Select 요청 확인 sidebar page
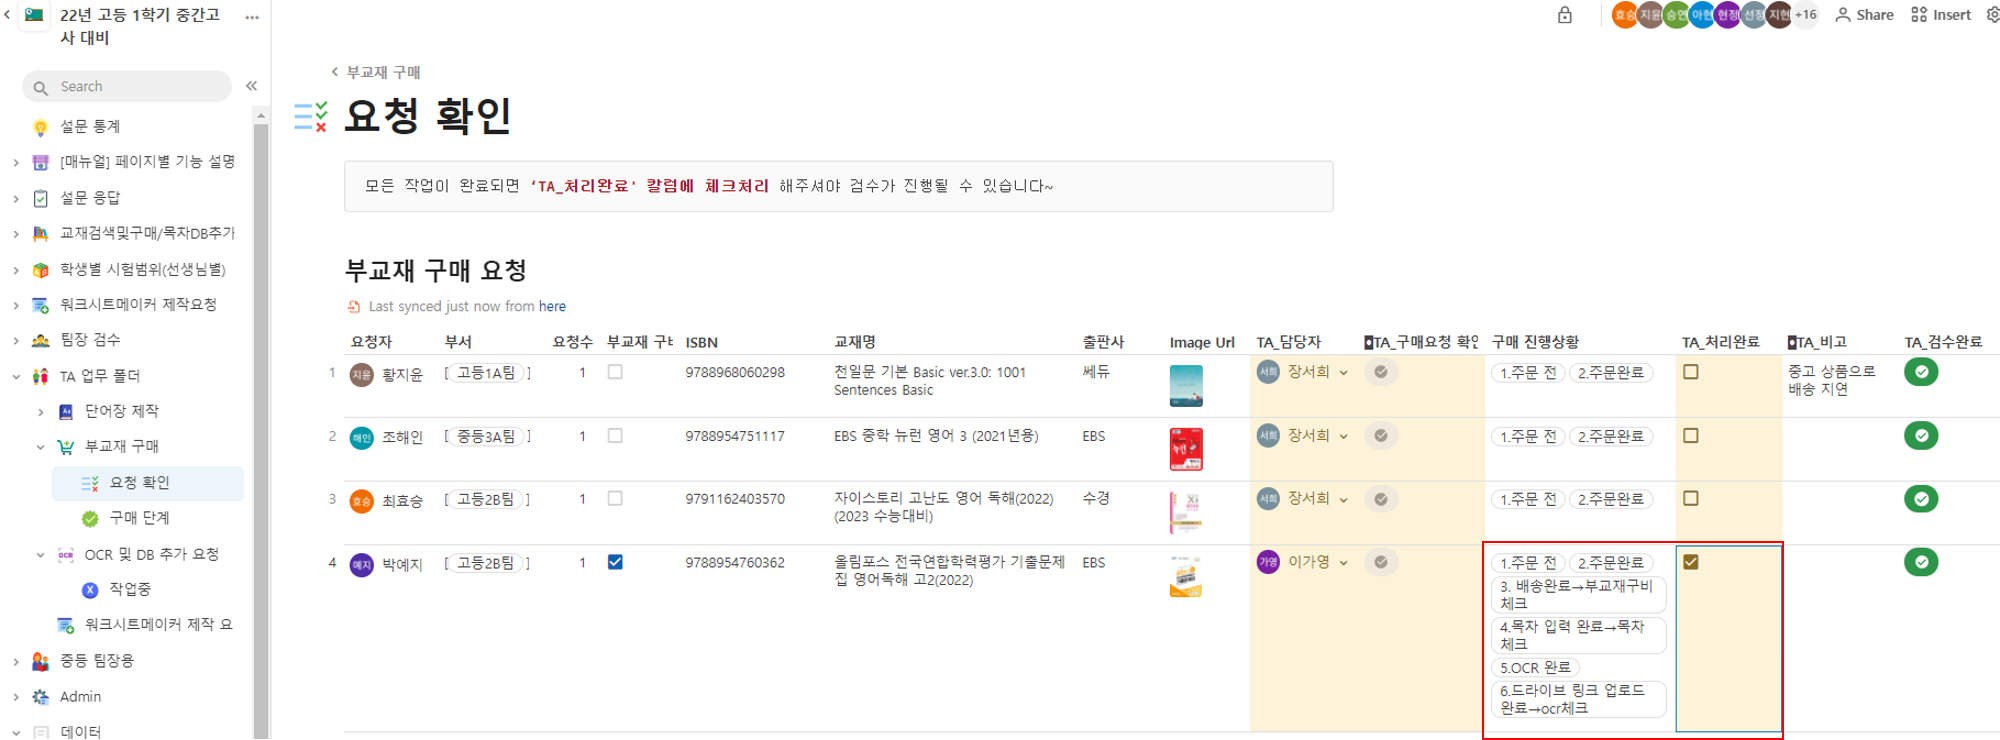Image resolution: width=2000 pixels, height=740 pixels. pyautogui.click(x=148, y=483)
